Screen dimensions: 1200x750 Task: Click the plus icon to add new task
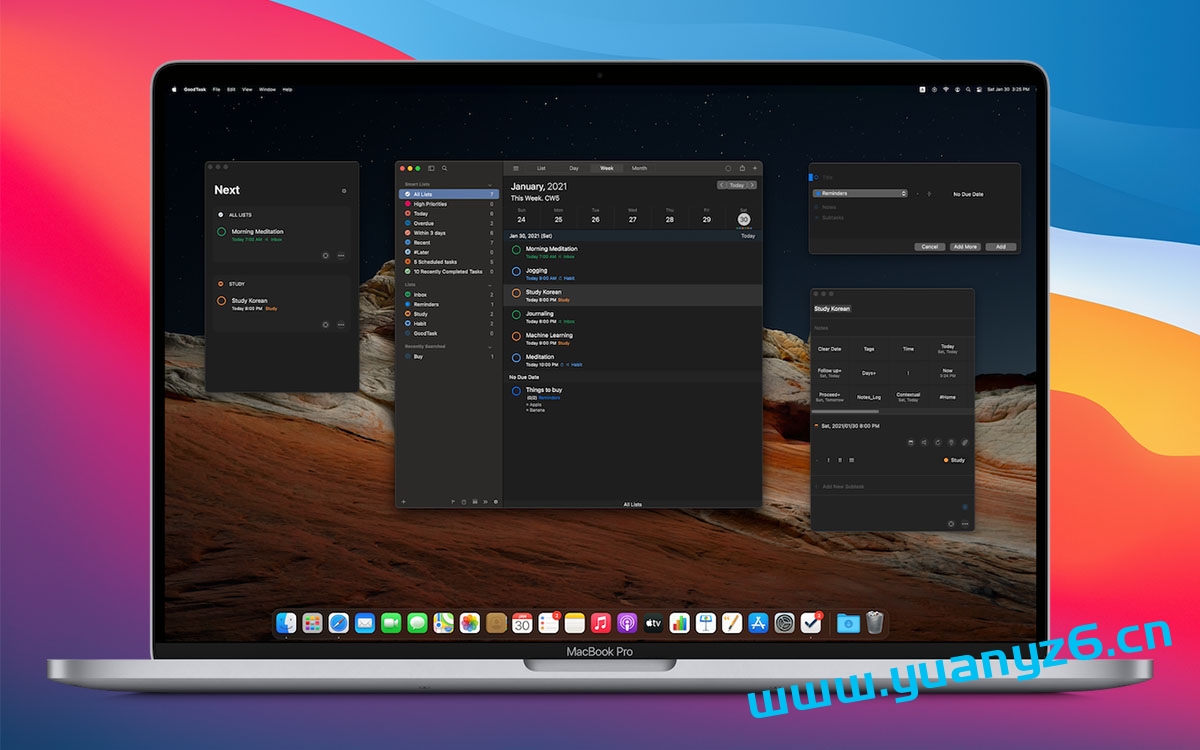point(755,168)
